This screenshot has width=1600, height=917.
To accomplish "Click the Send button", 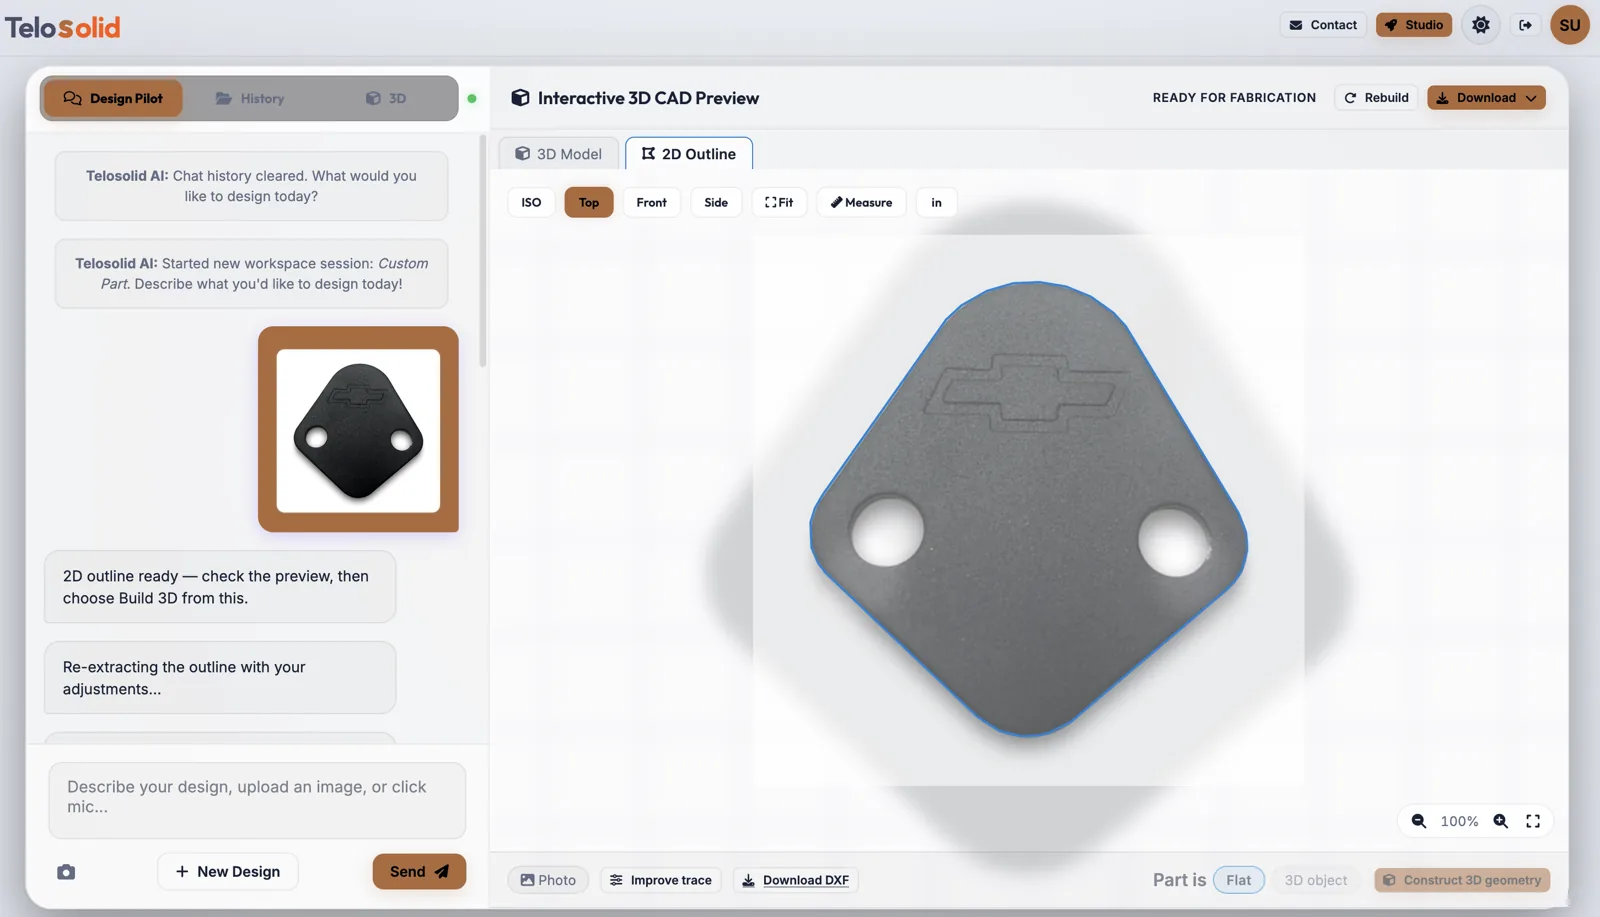I will [x=419, y=872].
